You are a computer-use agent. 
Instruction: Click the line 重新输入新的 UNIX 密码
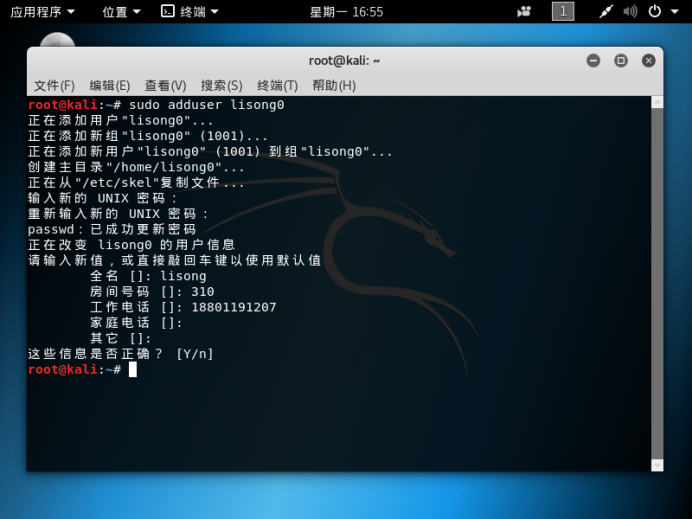tap(118, 214)
